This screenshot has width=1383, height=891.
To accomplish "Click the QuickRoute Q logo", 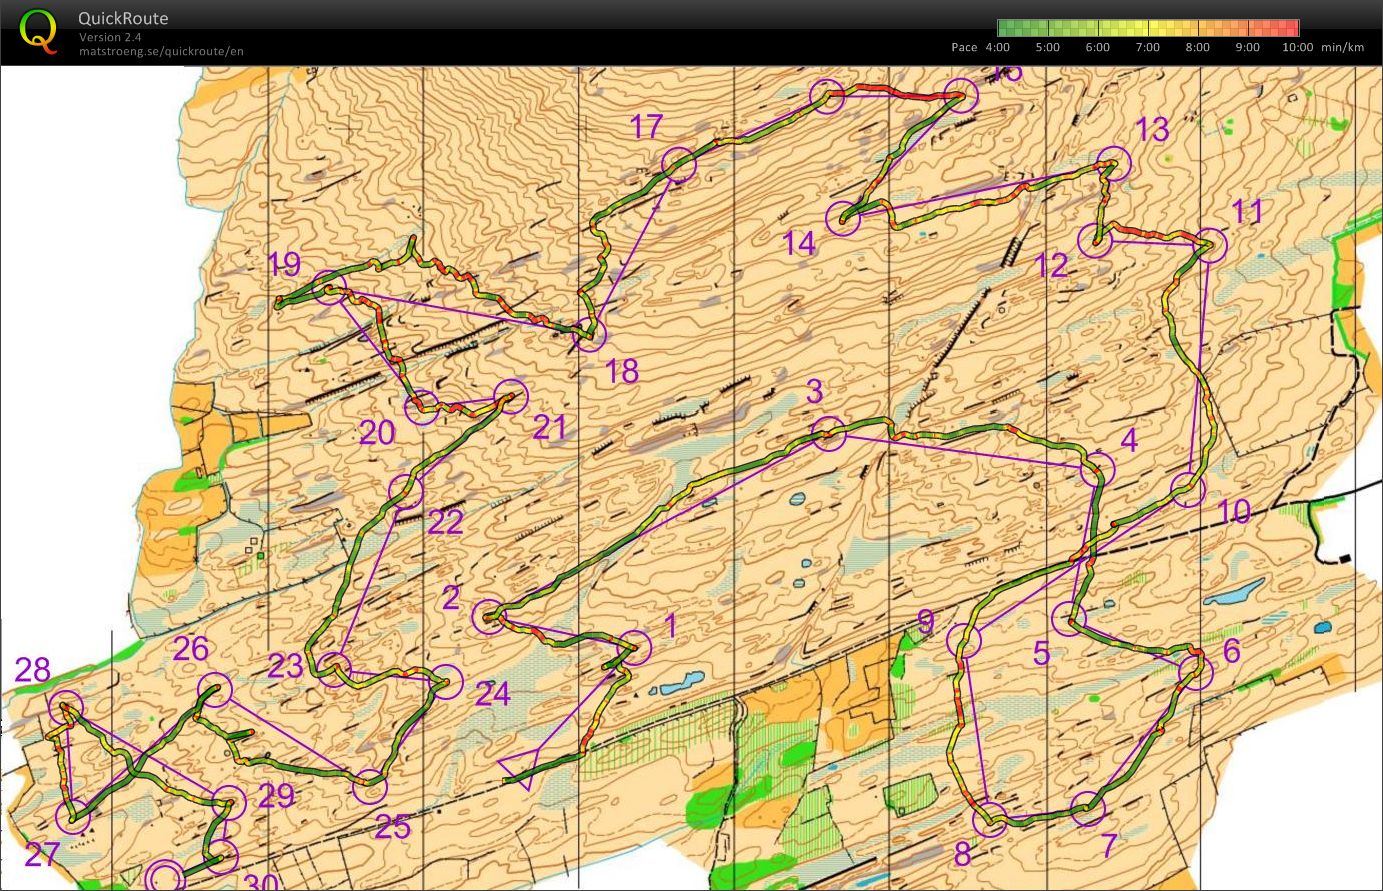I will click(x=38, y=31).
